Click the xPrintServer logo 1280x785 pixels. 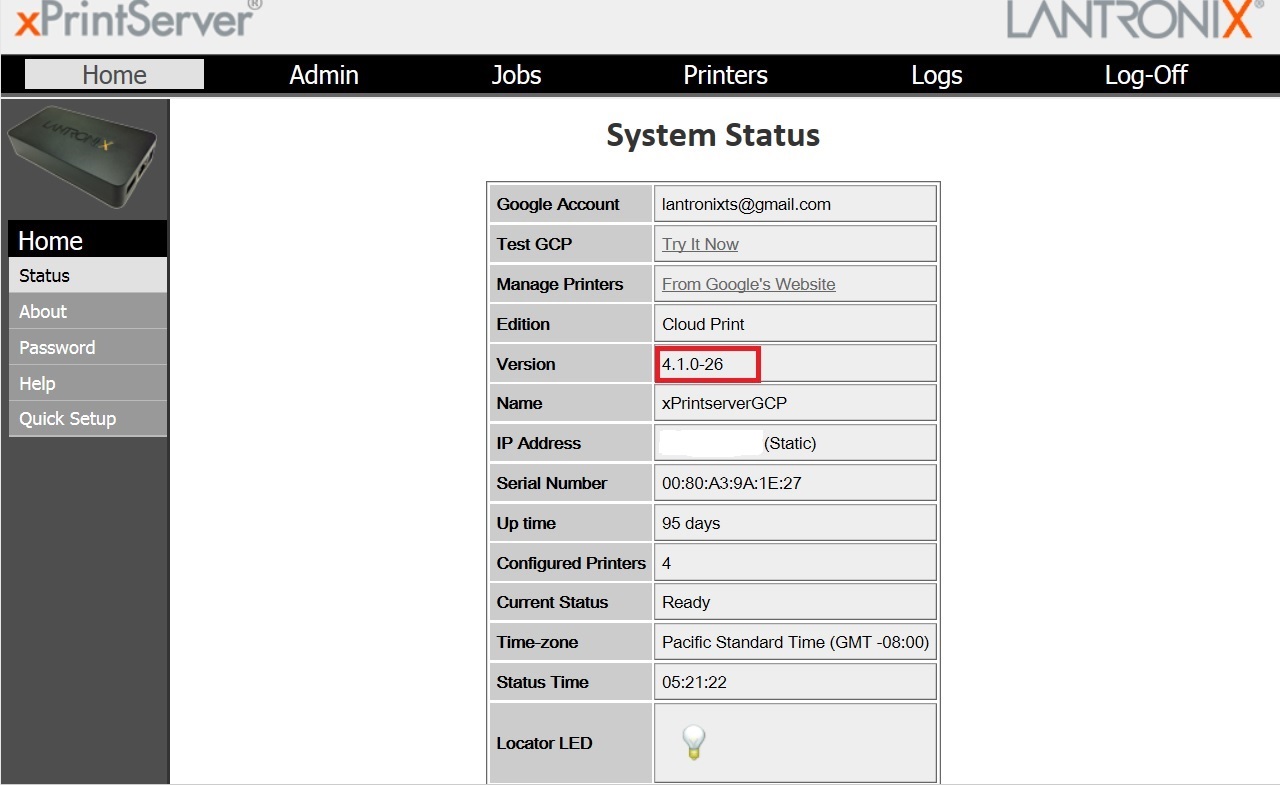pos(135,20)
